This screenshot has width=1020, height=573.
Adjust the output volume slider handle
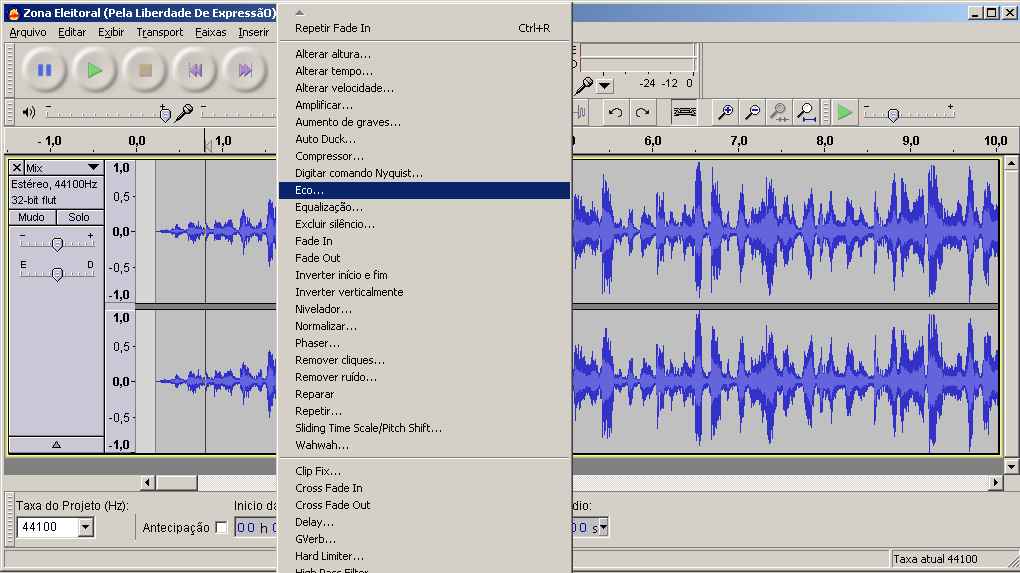coord(165,115)
